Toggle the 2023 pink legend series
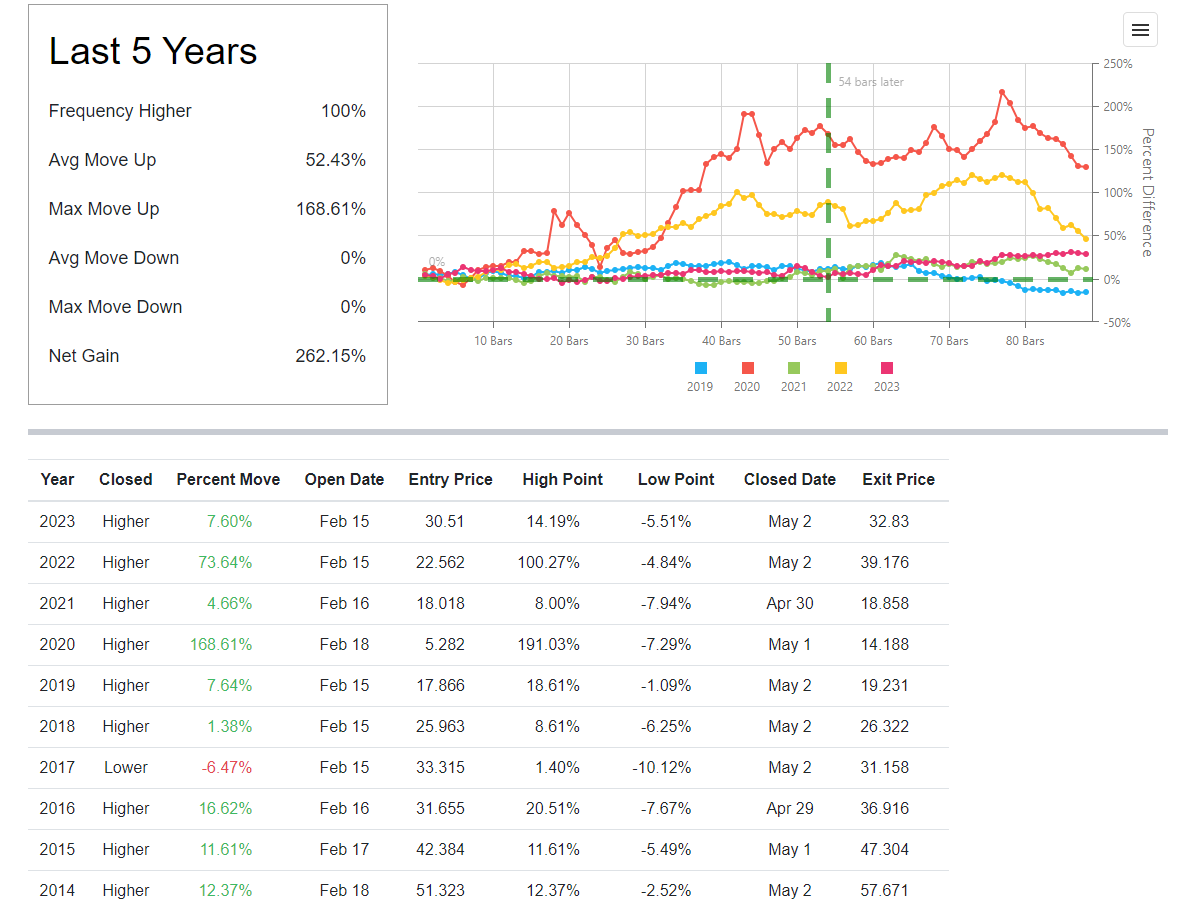Viewport: 1181px width, 903px height. tap(887, 377)
